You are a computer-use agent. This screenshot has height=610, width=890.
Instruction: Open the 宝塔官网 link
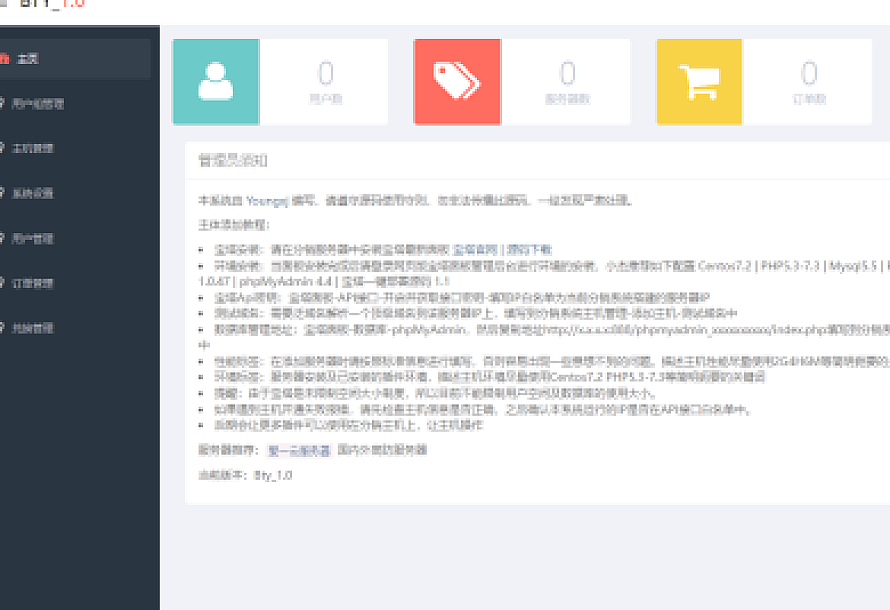pos(475,248)
